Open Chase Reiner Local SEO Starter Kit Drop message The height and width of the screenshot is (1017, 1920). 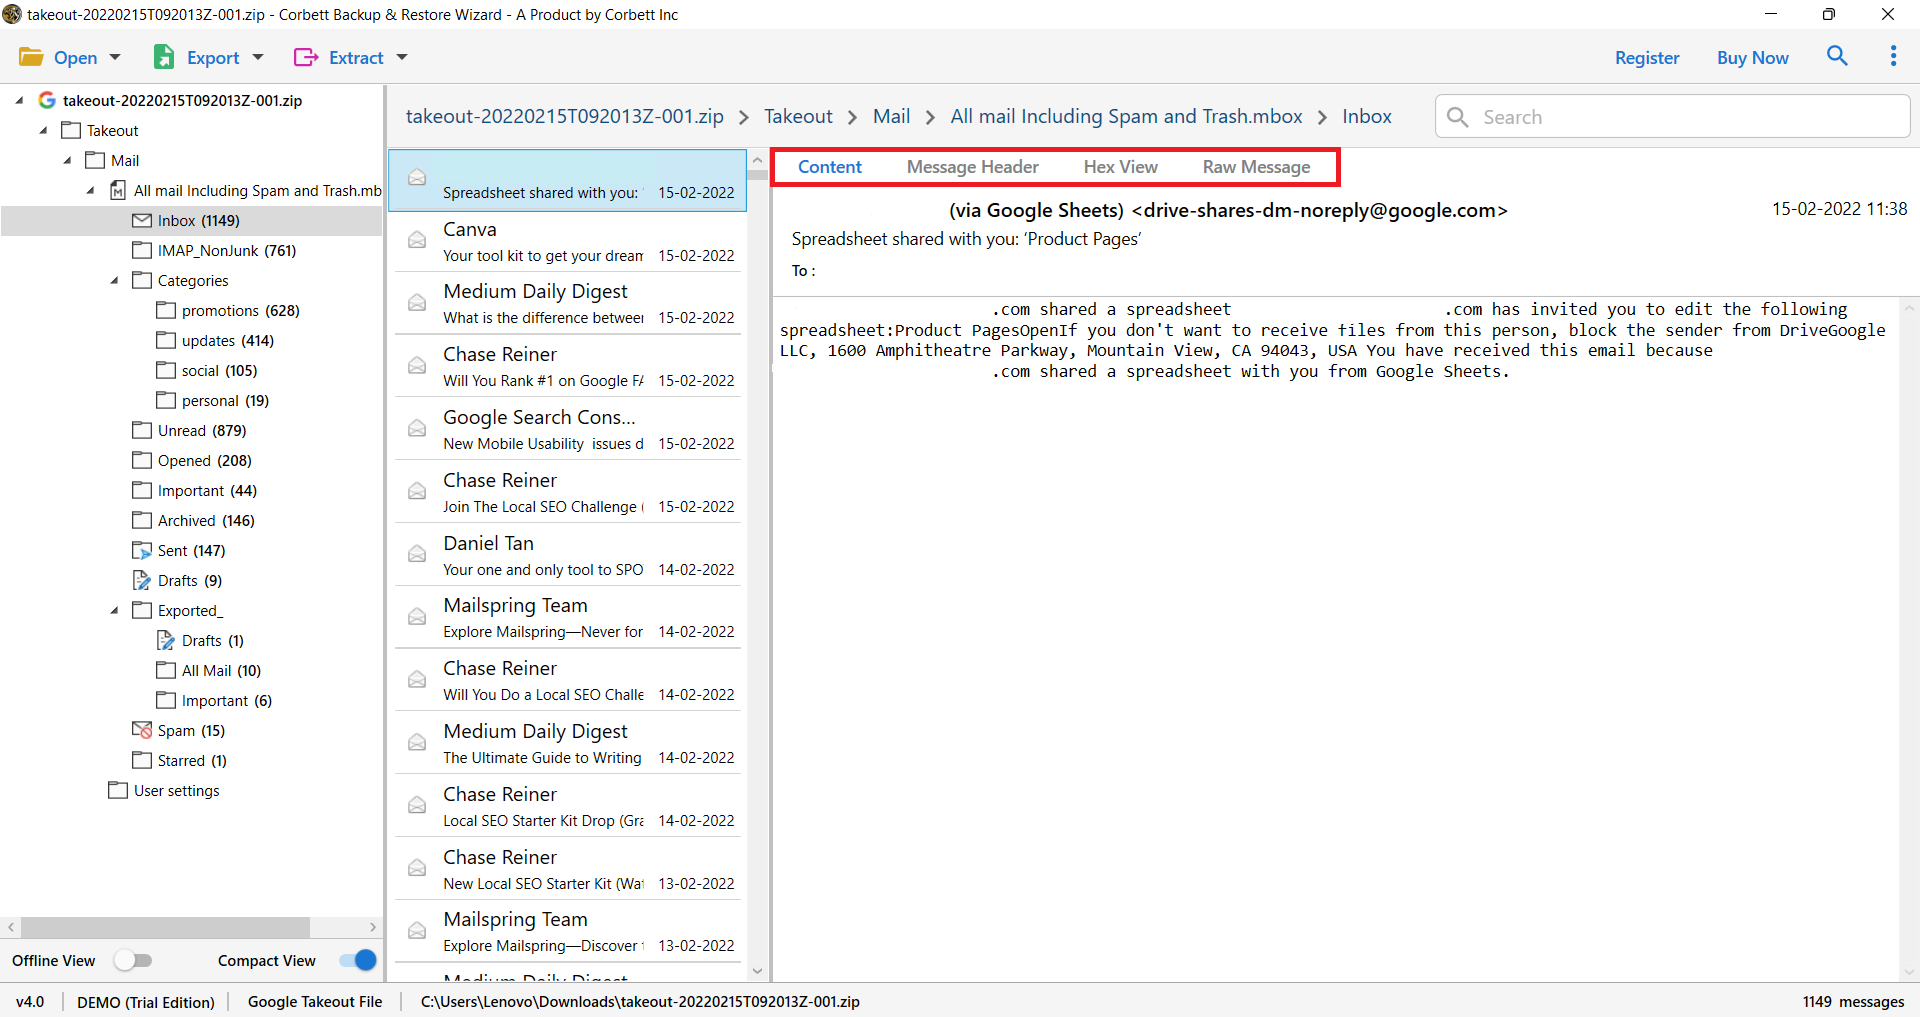568,806
